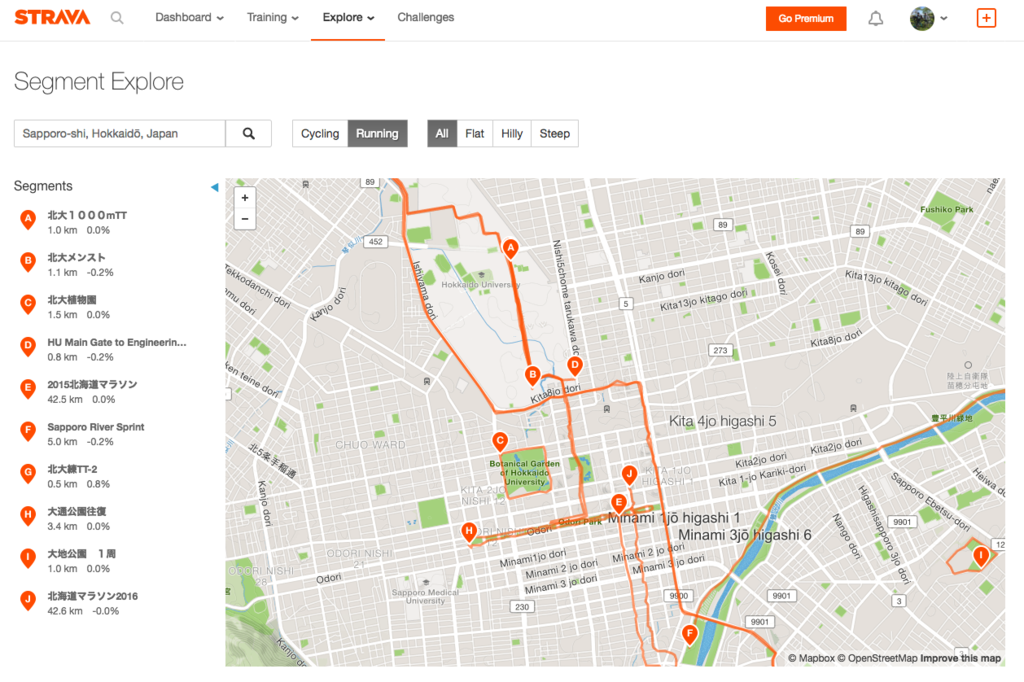Screen dimensions: 1024x682
Task: Click the Mapbox attribution link
Action: point(811,658)
